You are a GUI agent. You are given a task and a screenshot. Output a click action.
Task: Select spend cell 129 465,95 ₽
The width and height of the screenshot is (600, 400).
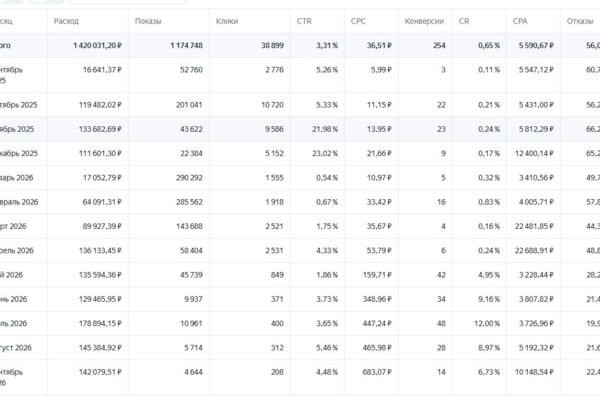[x=100, y=299]
